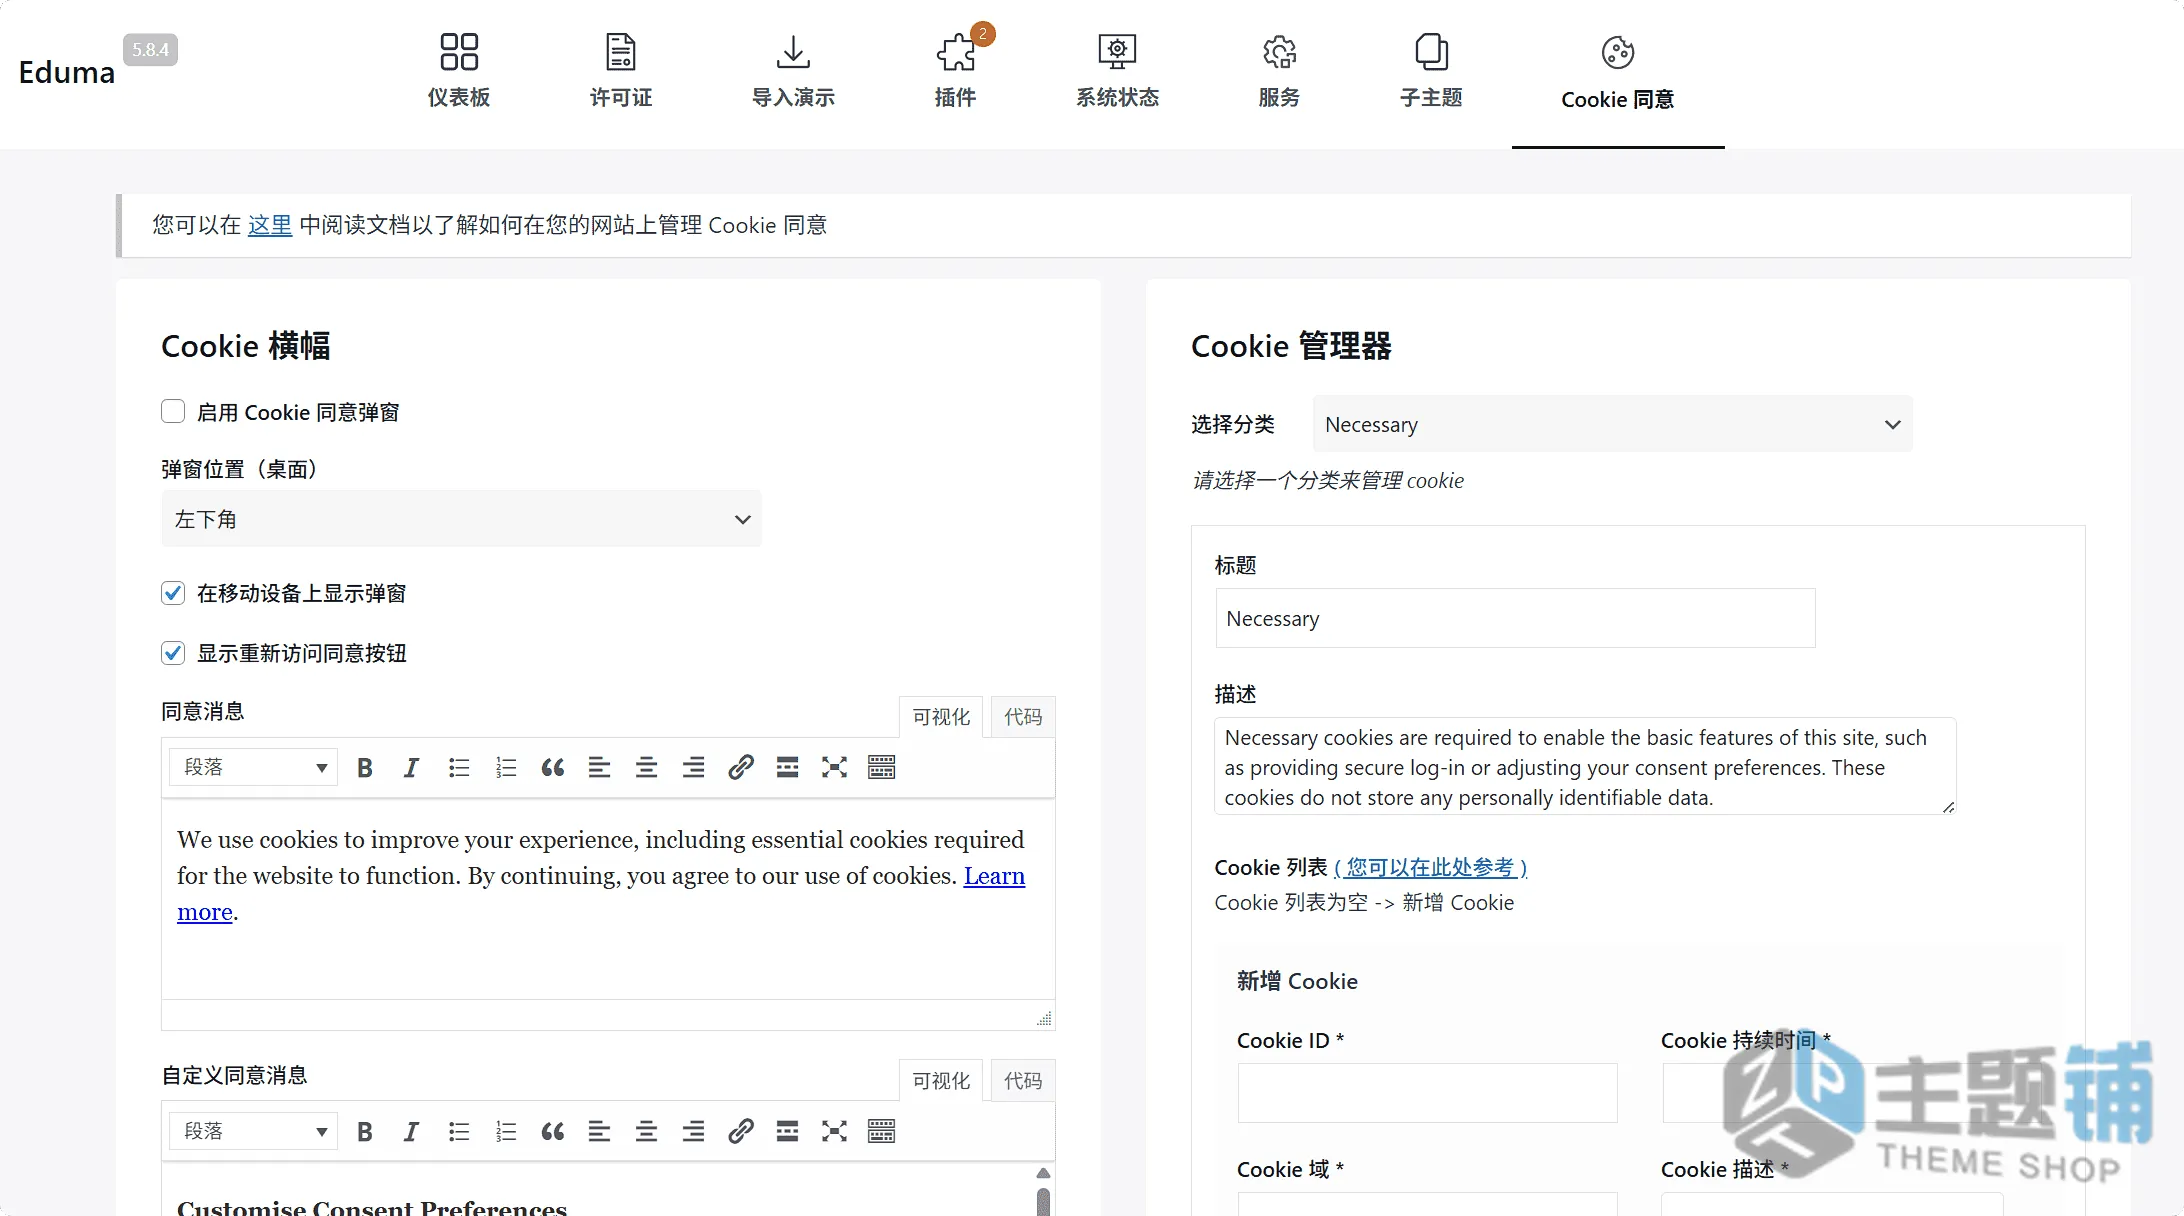This screenshot has width=2184, height=1216.
Task: Click the 5.8.4 version badge
Action: [150, 50]
